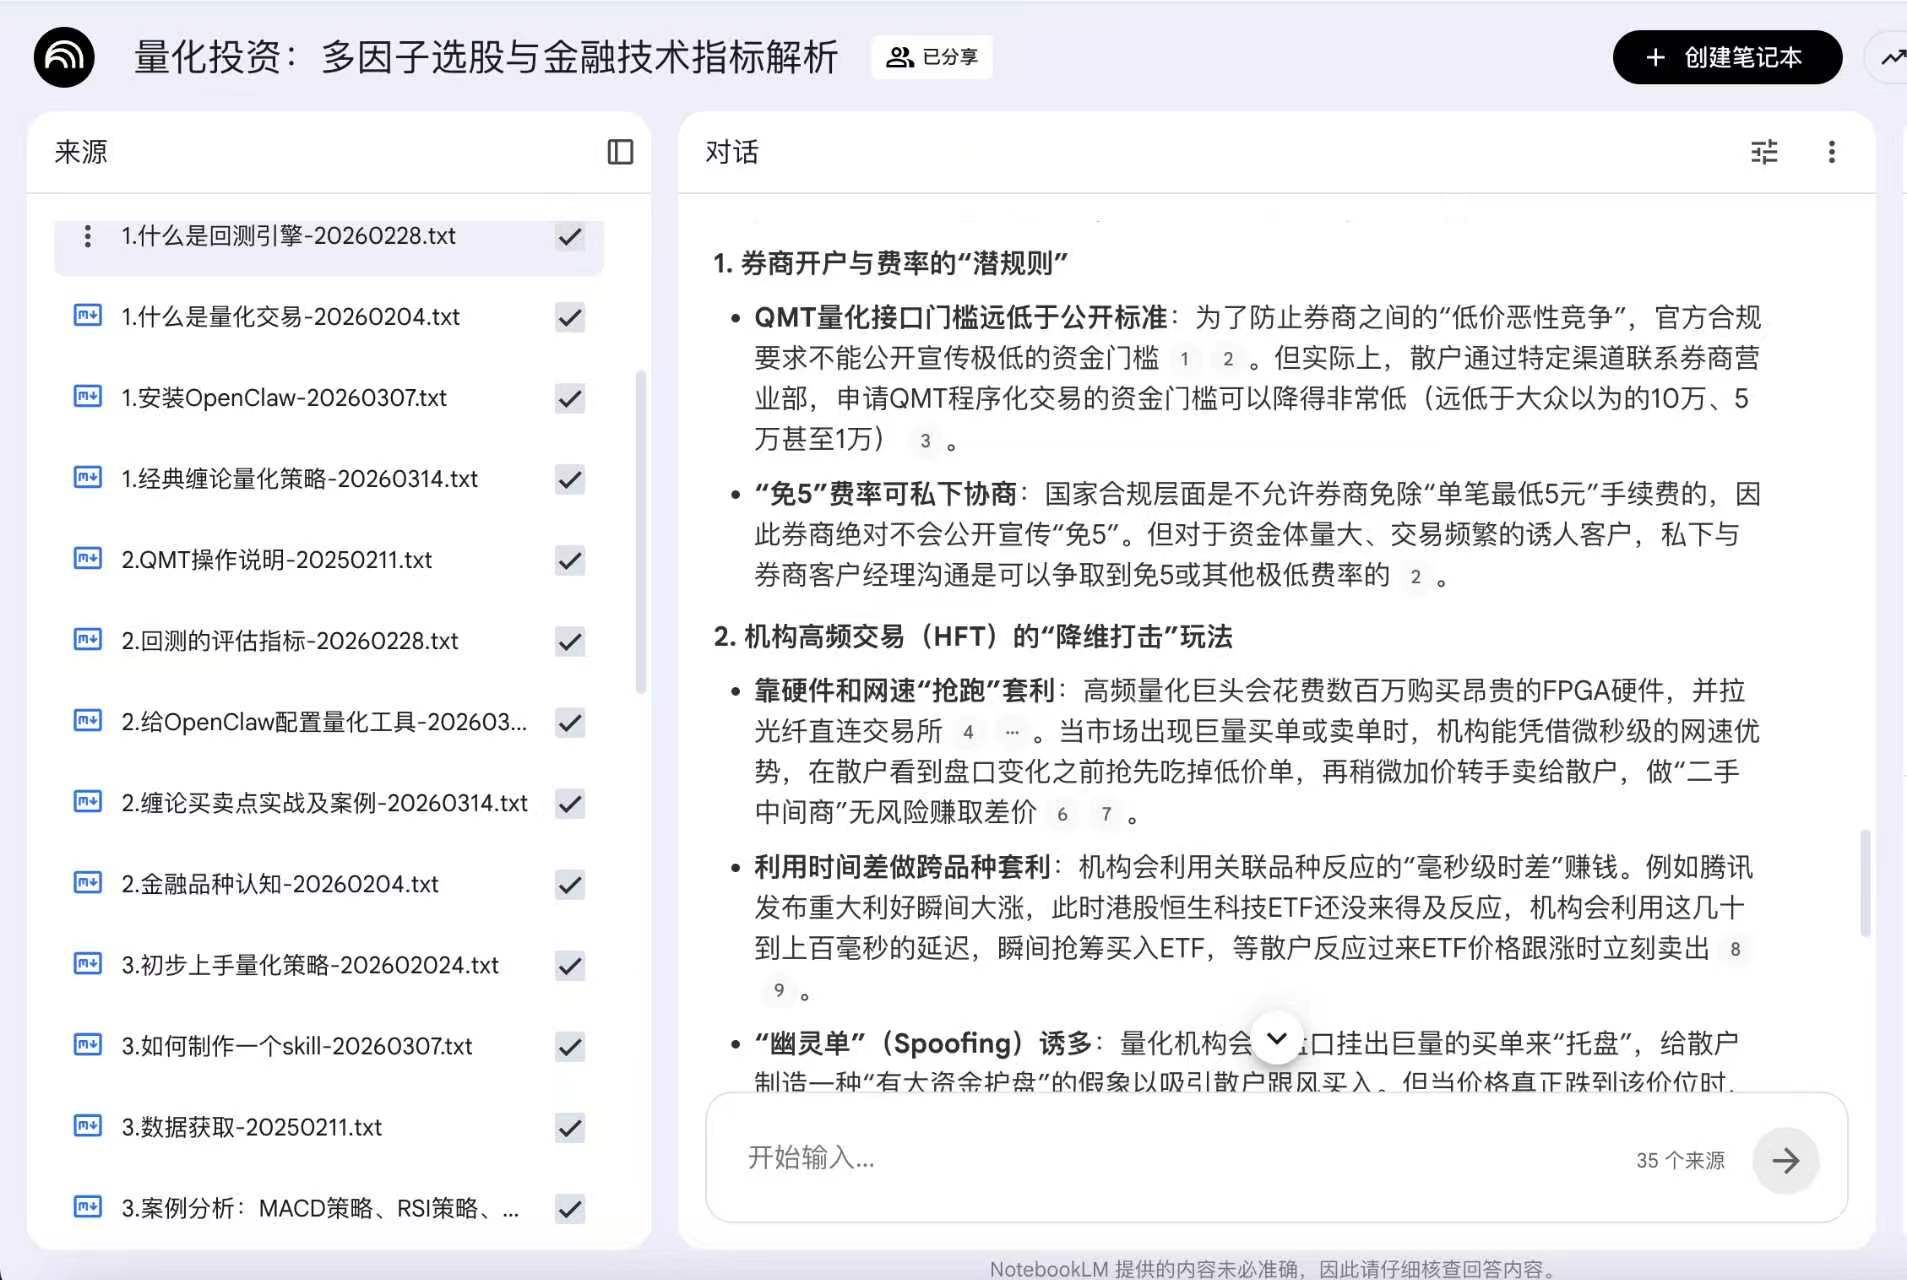Image resolution: width=1907 pixels, height=1280 pixels.
Task: Click three-dot menu beside 1.什么是回测引擎 source
Action: click(88, 236)
